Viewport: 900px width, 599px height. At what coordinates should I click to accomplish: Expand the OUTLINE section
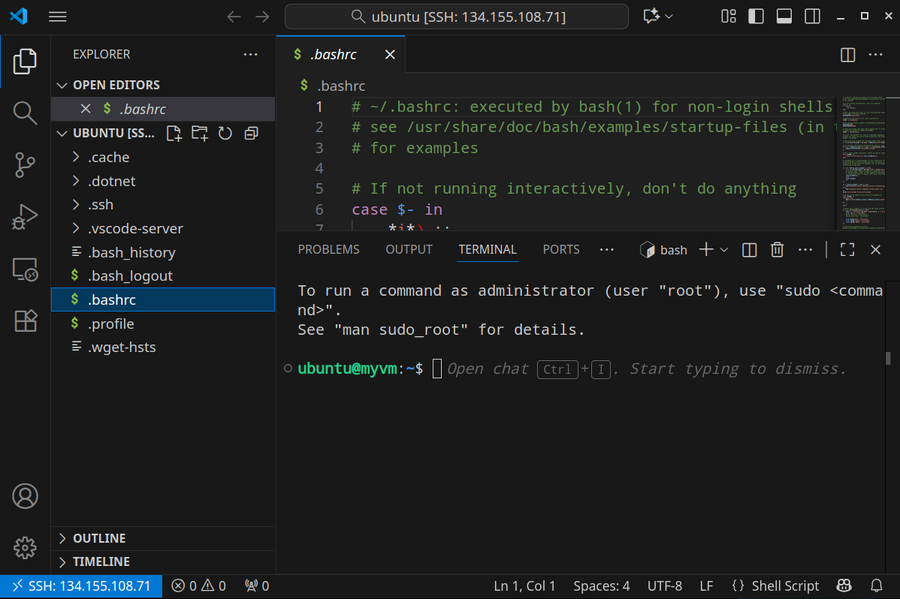click(x=99, y=538)
